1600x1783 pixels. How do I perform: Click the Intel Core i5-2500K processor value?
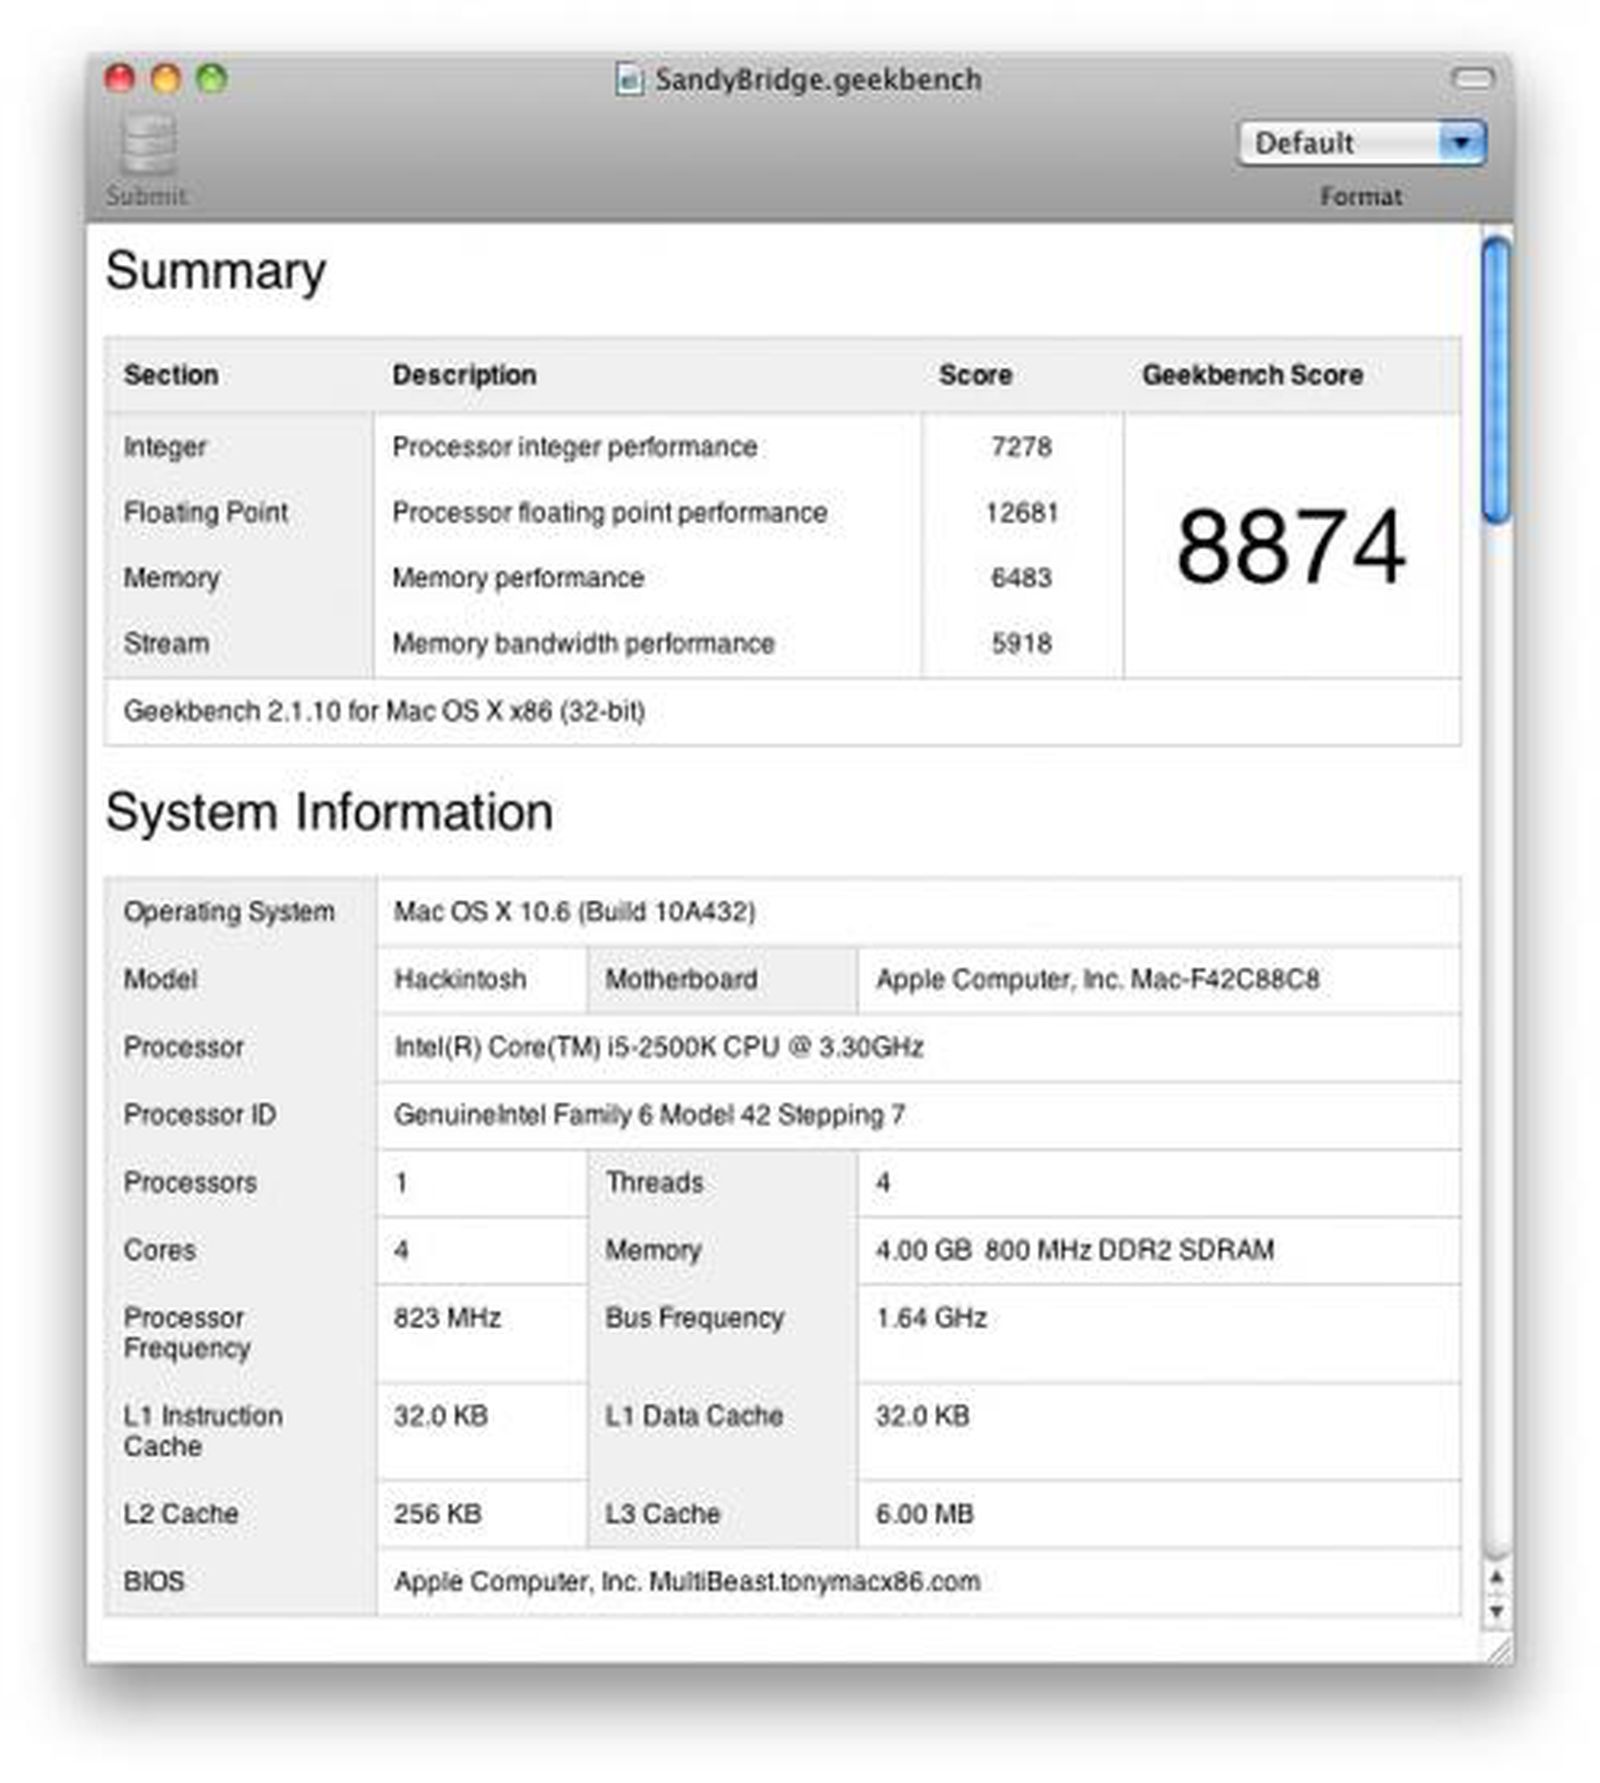click(659, 1047)
